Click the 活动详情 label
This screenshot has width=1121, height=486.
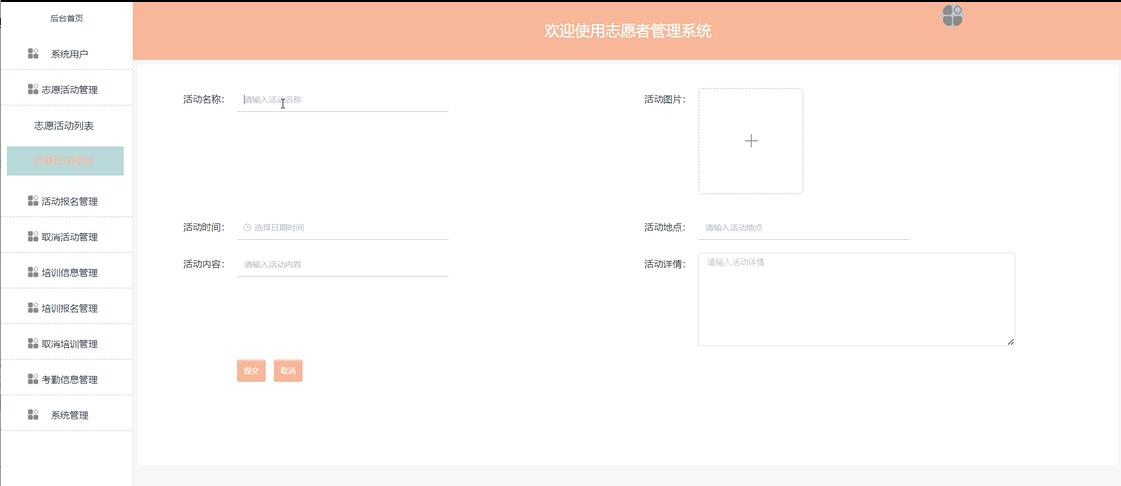click(x=665, y=264)
